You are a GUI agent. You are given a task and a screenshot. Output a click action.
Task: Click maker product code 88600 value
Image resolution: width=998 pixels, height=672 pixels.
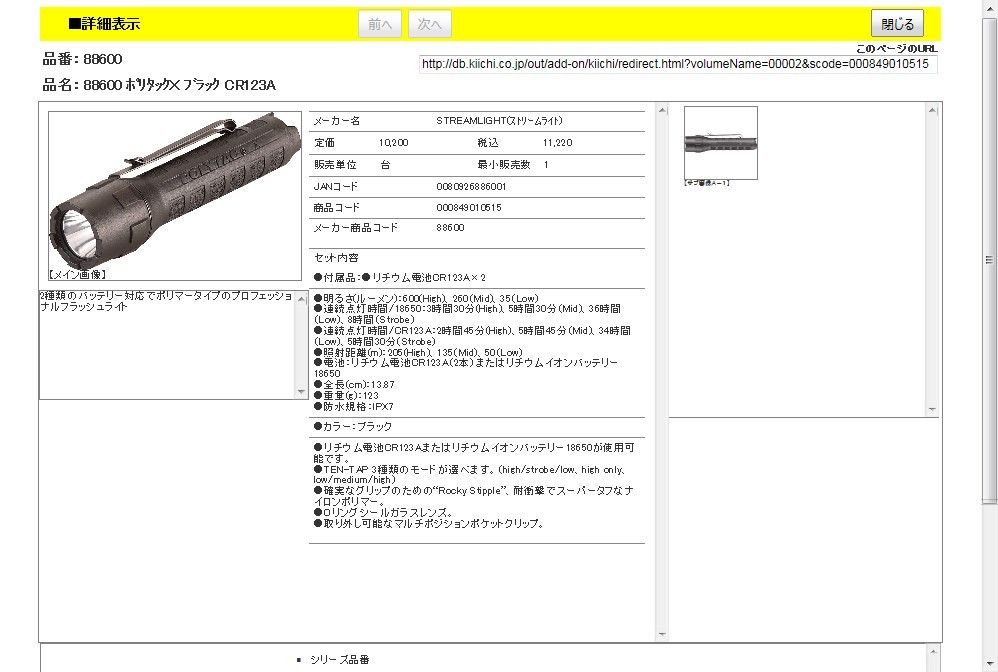tap(450, 227)
